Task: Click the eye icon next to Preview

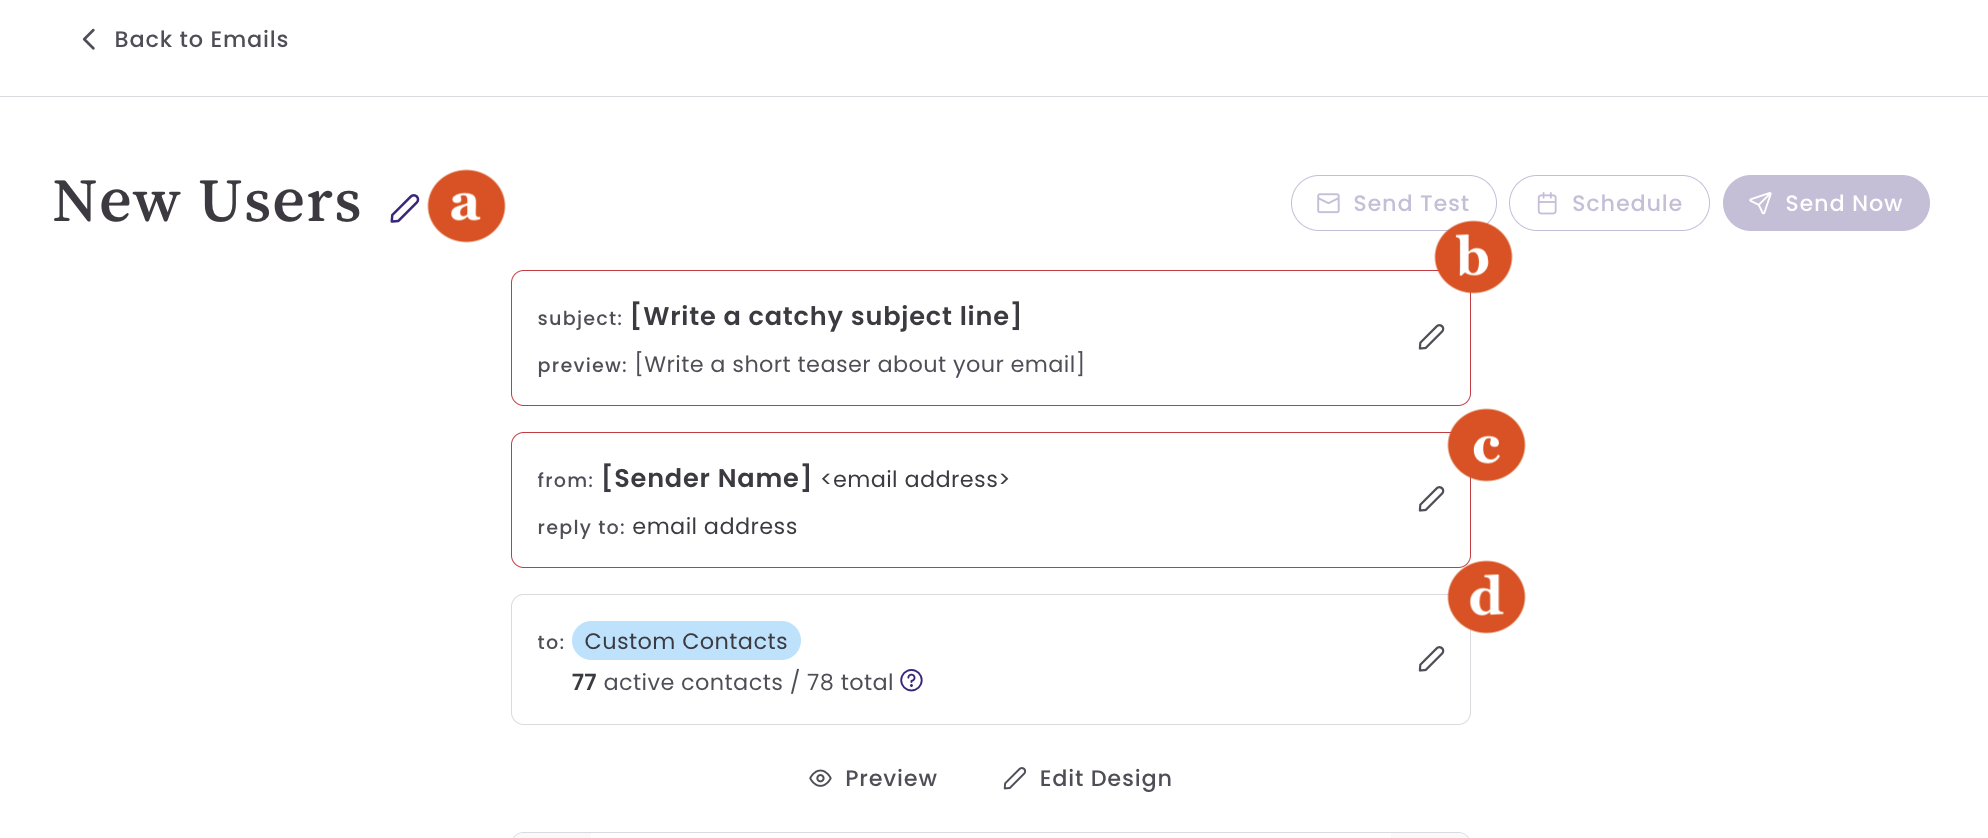Action: pyautogui.click(x=820, y=778)
